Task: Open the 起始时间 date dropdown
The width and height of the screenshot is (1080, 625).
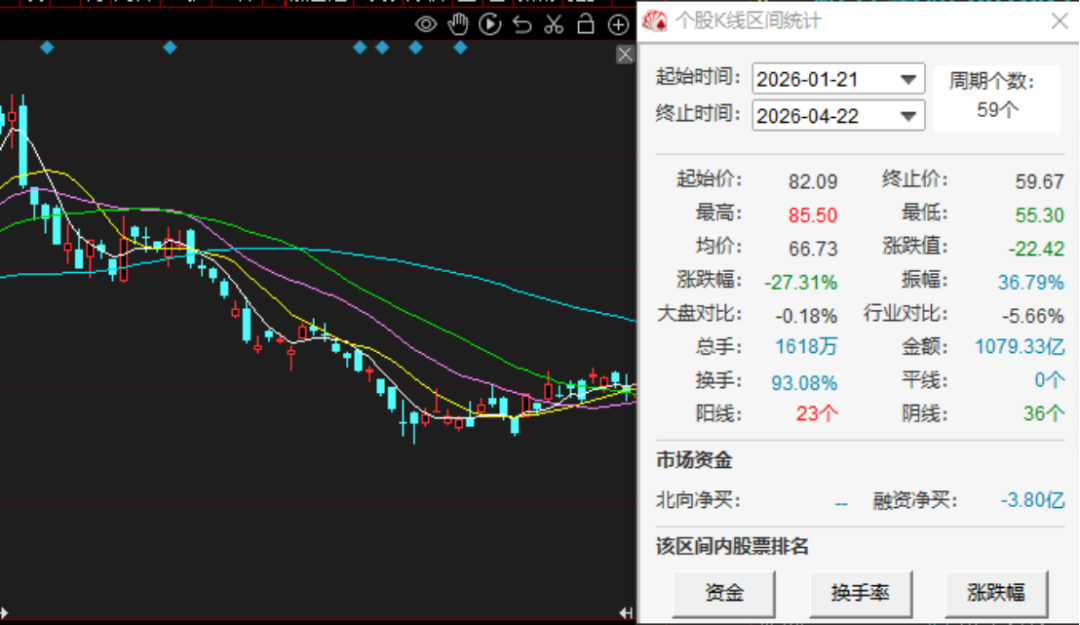Action: (909, 79)
